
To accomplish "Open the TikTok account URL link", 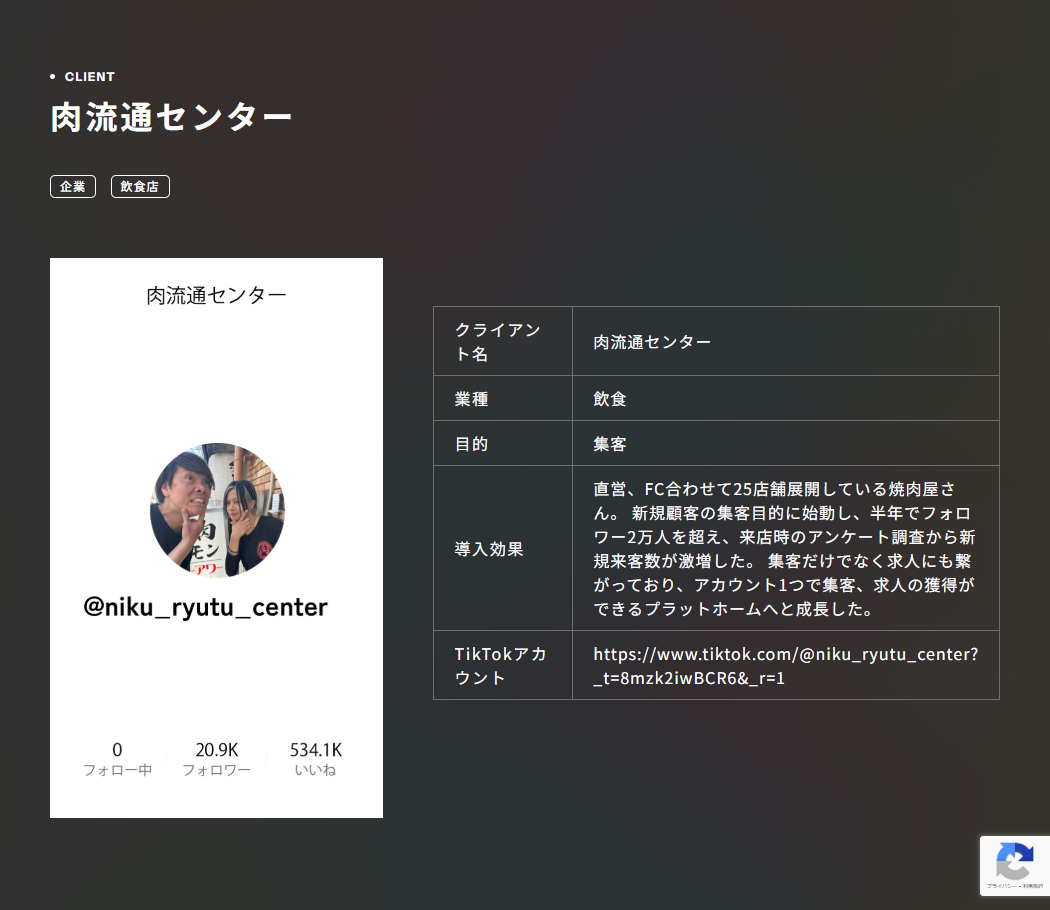I will (786, 664).
